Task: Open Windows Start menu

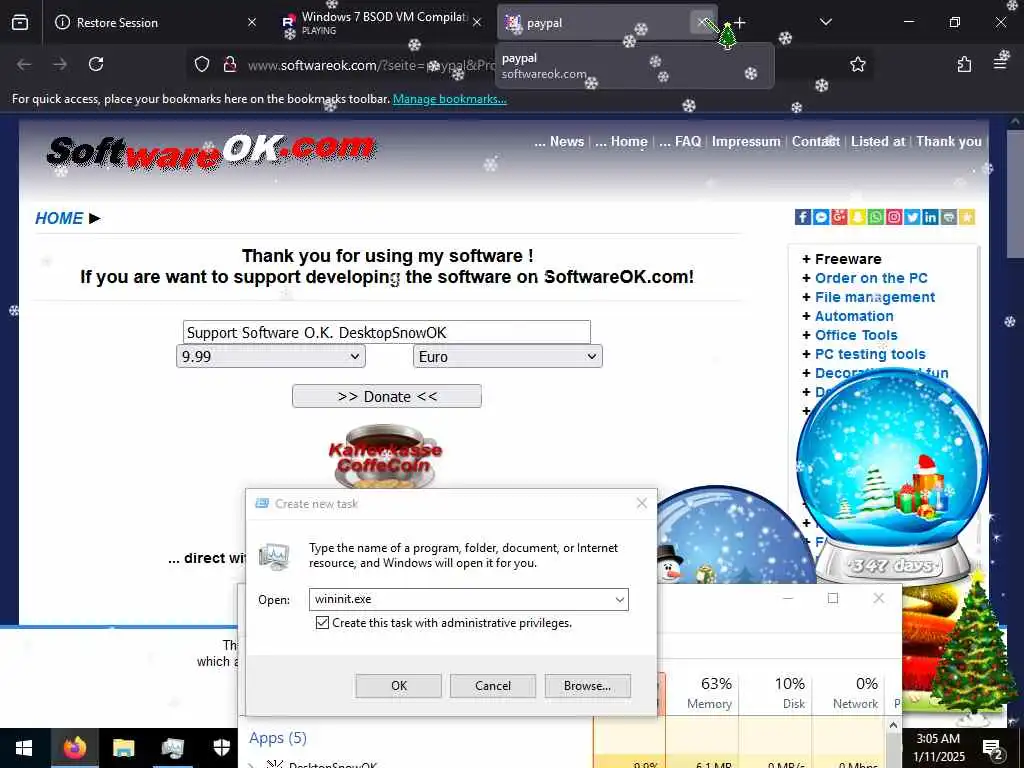Action: point(24,748)
